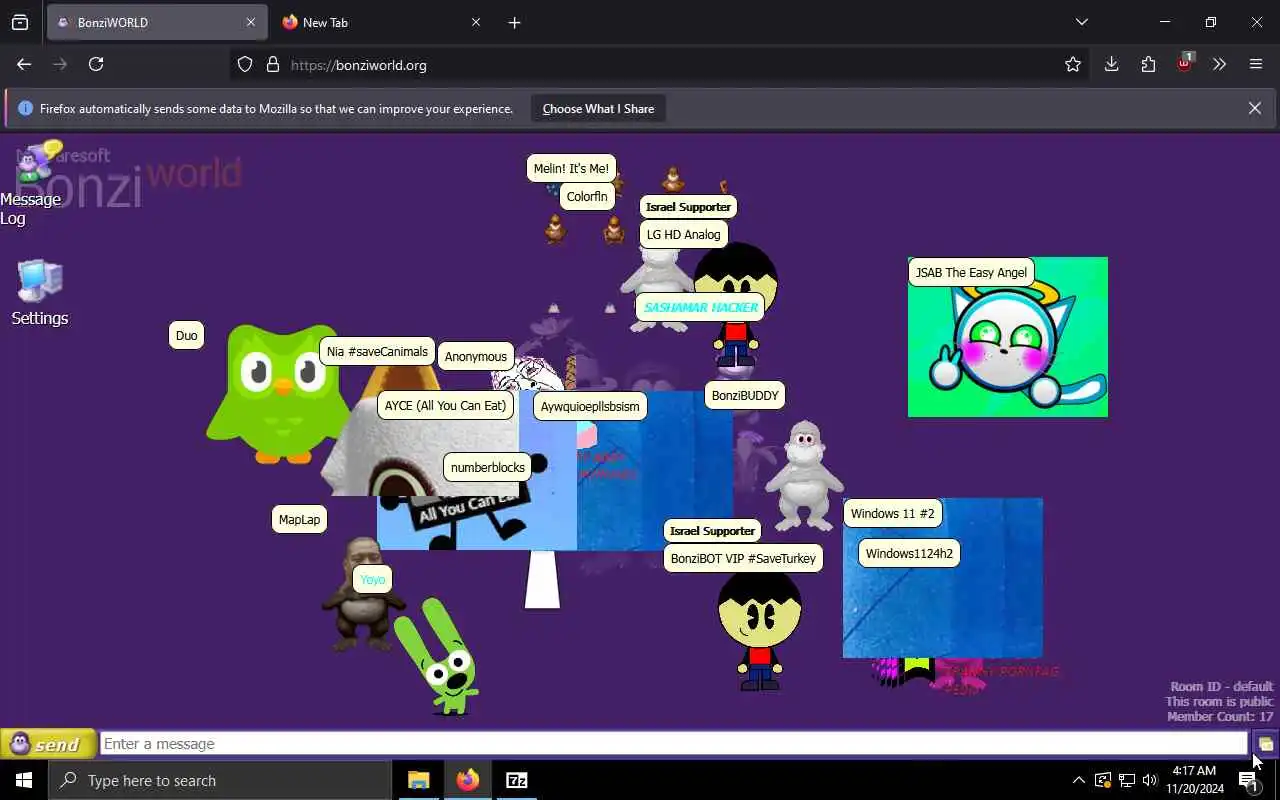Click the 'MapLap' name tag
The width and height of the screenshot is (1280, 800).
[x=299, y=520]
